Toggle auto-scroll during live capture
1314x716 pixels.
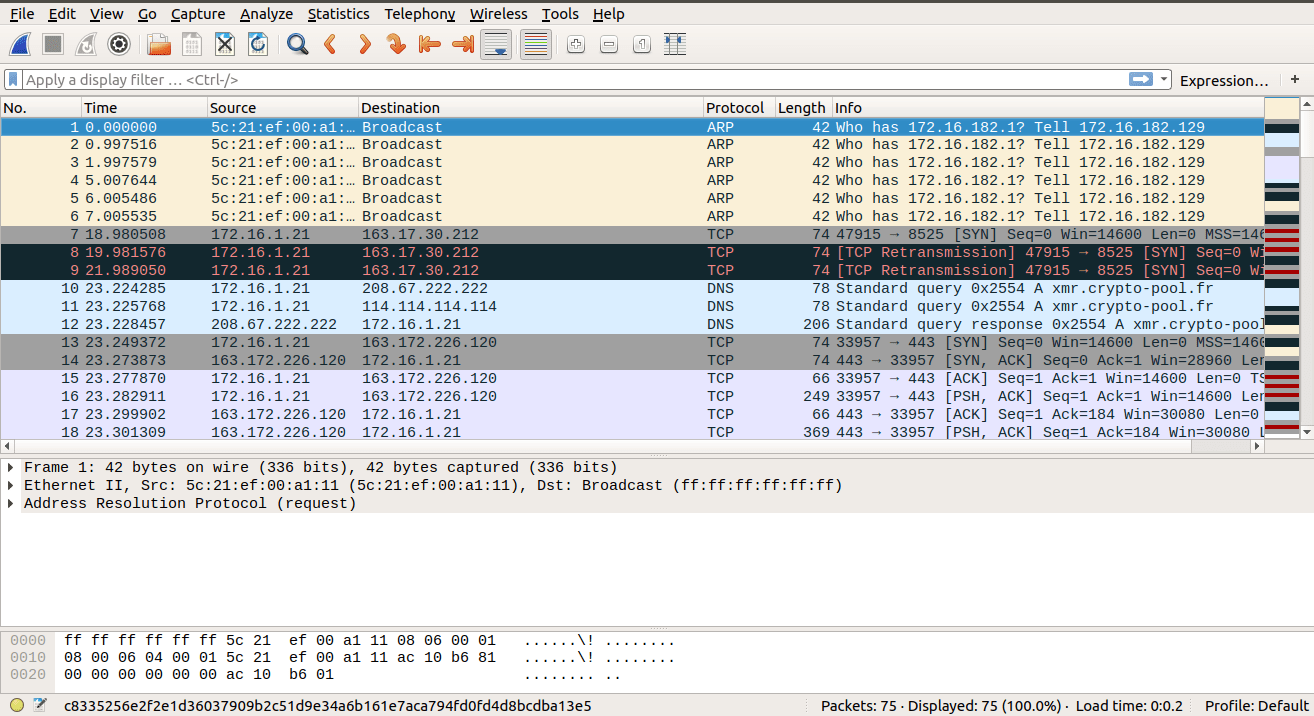click(497, 44)
